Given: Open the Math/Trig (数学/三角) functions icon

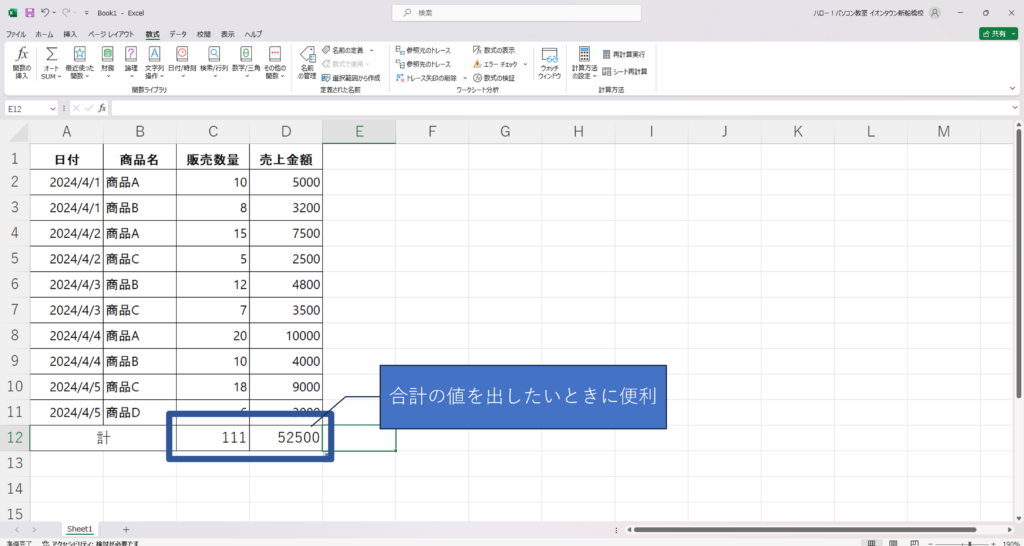Looking at the screenshot, I should tap(246, 55).
